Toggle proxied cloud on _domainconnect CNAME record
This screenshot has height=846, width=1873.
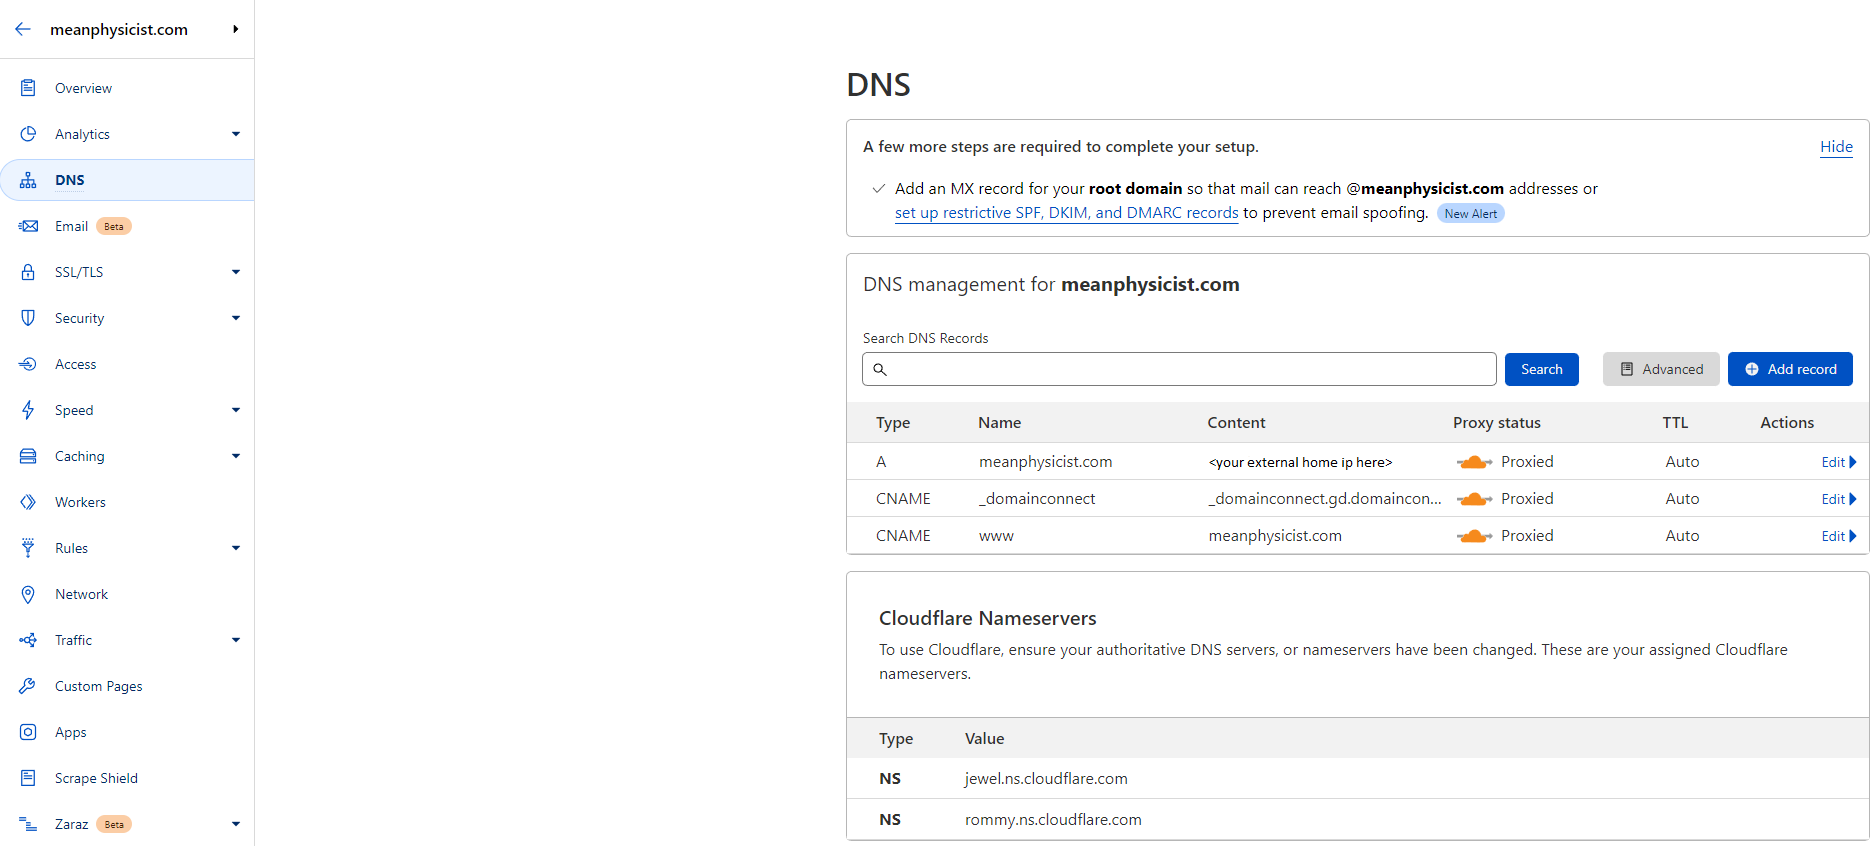1474,499
